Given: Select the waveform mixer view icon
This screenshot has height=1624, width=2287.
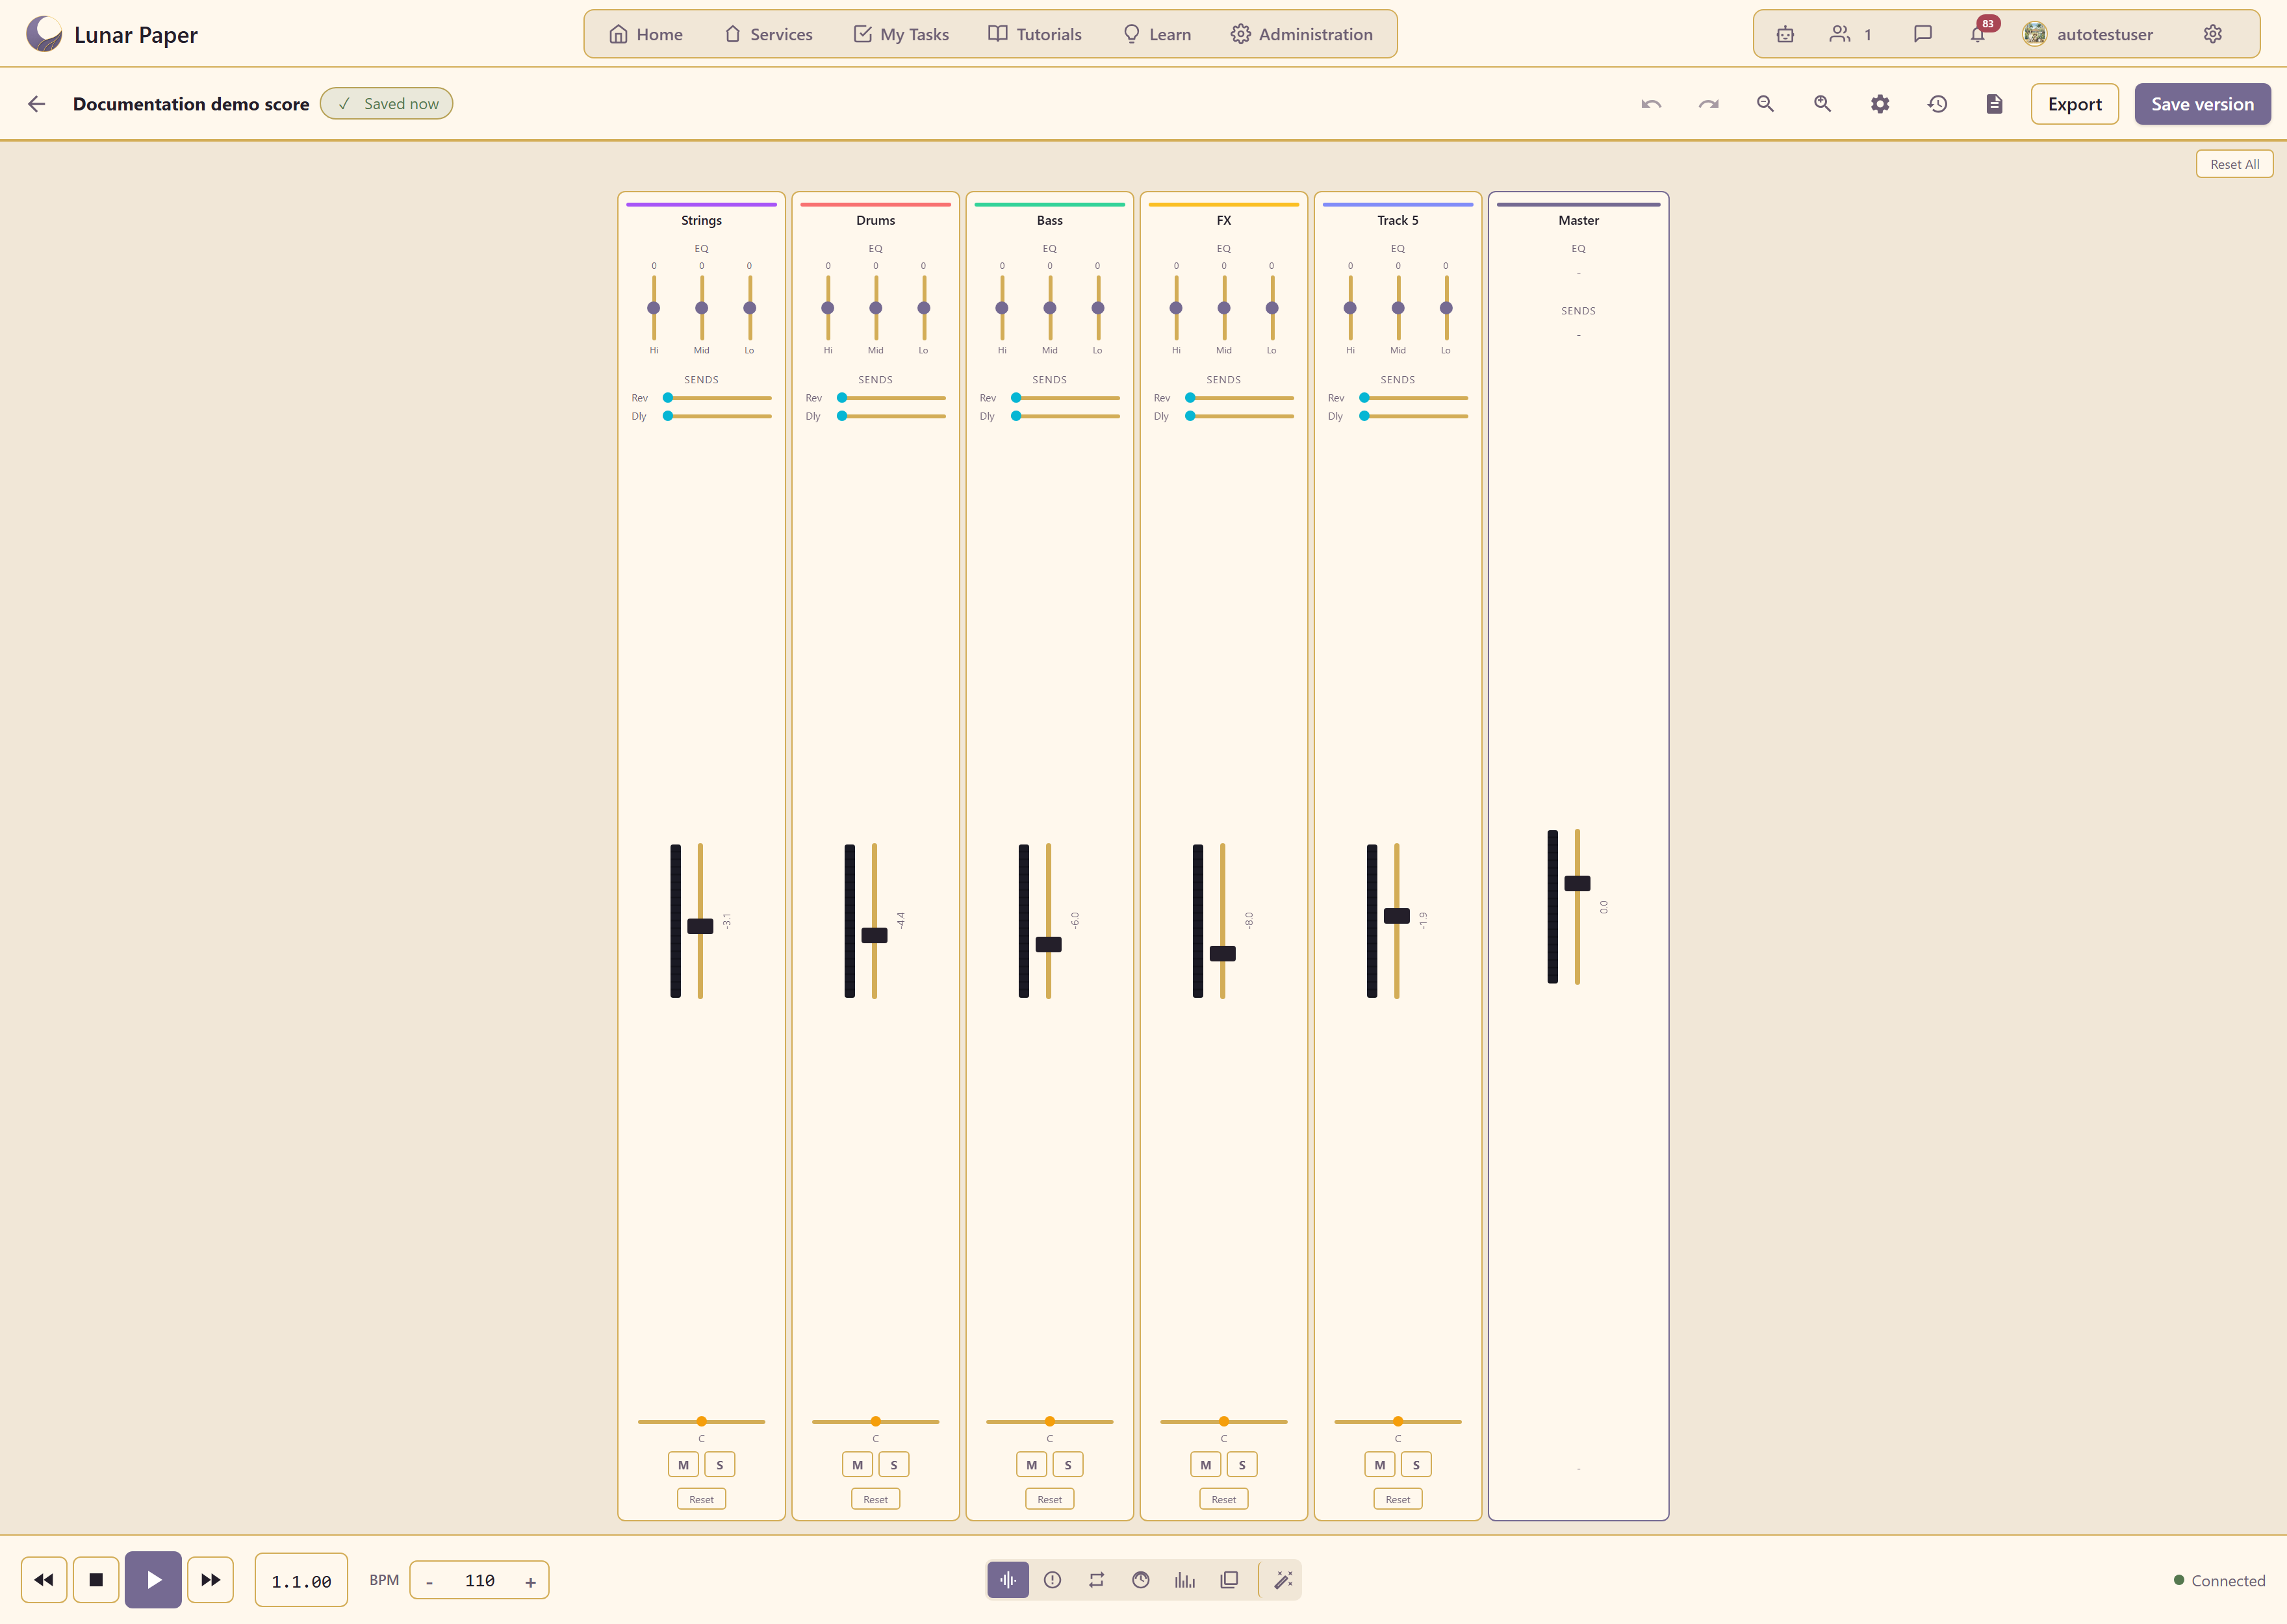Looking at the screenshot, I should [x=1008, y=1580].
